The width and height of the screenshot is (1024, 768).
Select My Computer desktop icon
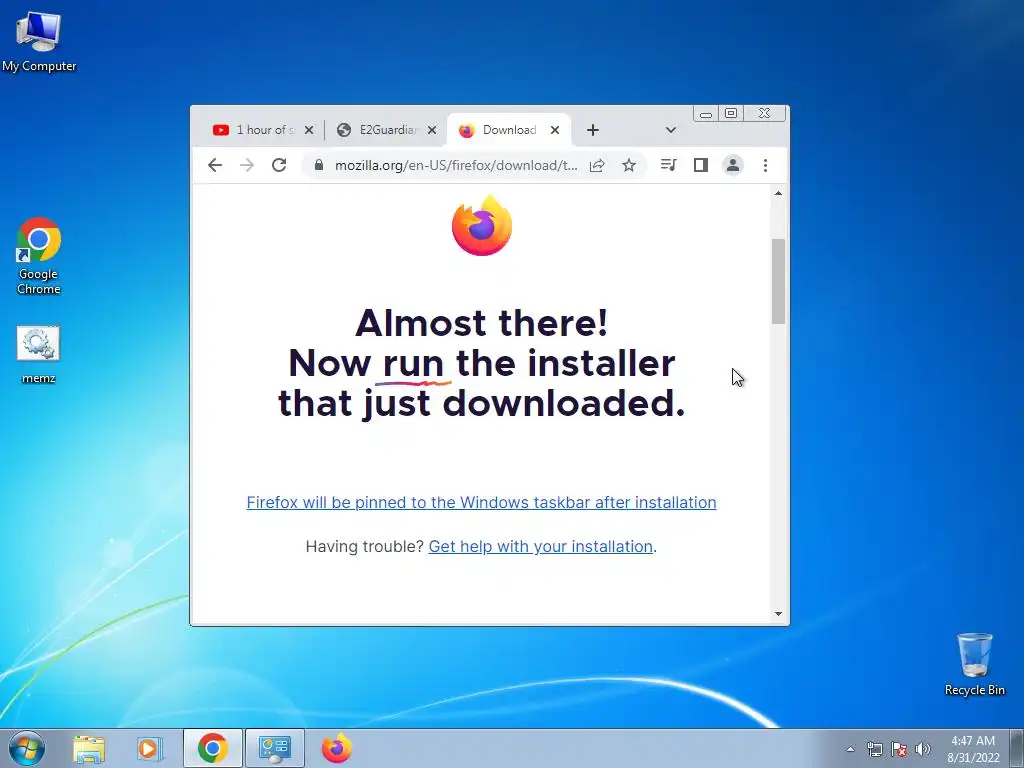point(39,40)
